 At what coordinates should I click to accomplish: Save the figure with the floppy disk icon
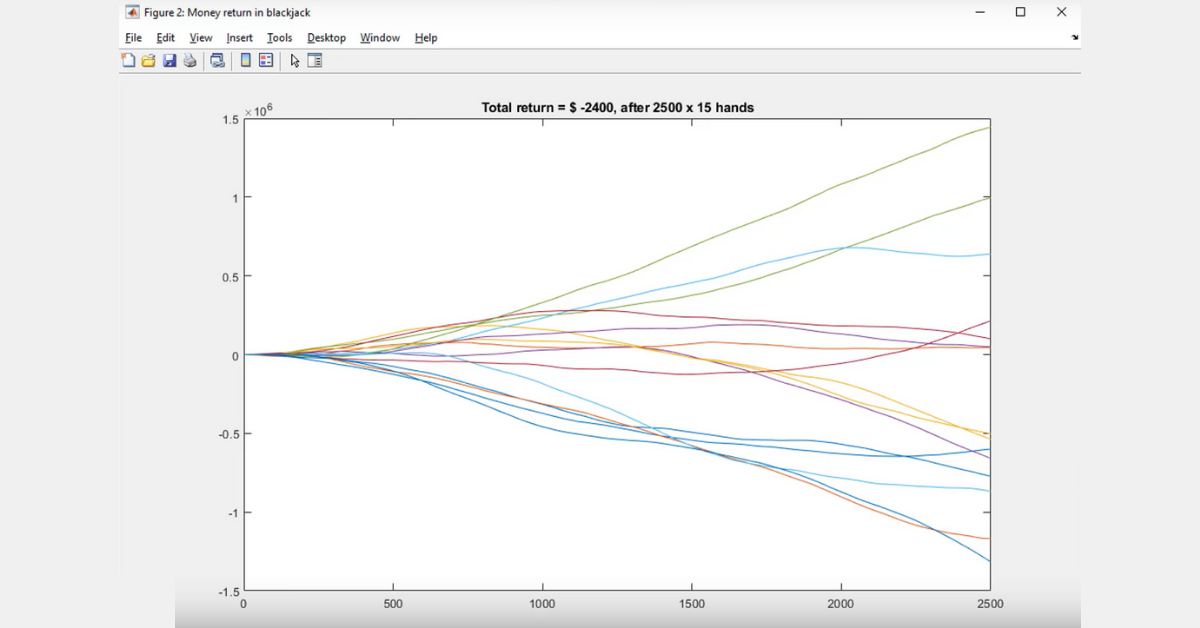169,61
